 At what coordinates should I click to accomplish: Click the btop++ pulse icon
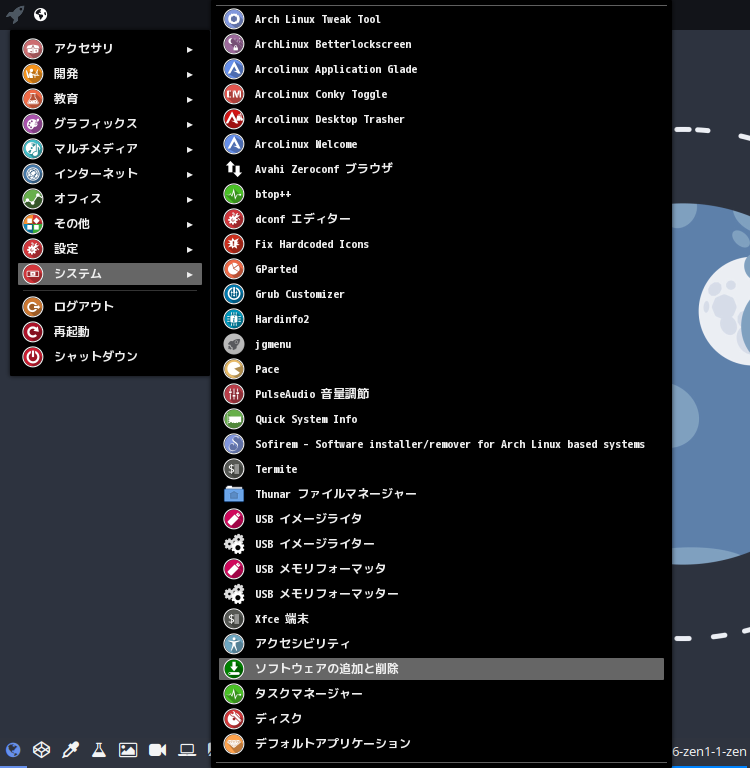(x=234, y=194)
